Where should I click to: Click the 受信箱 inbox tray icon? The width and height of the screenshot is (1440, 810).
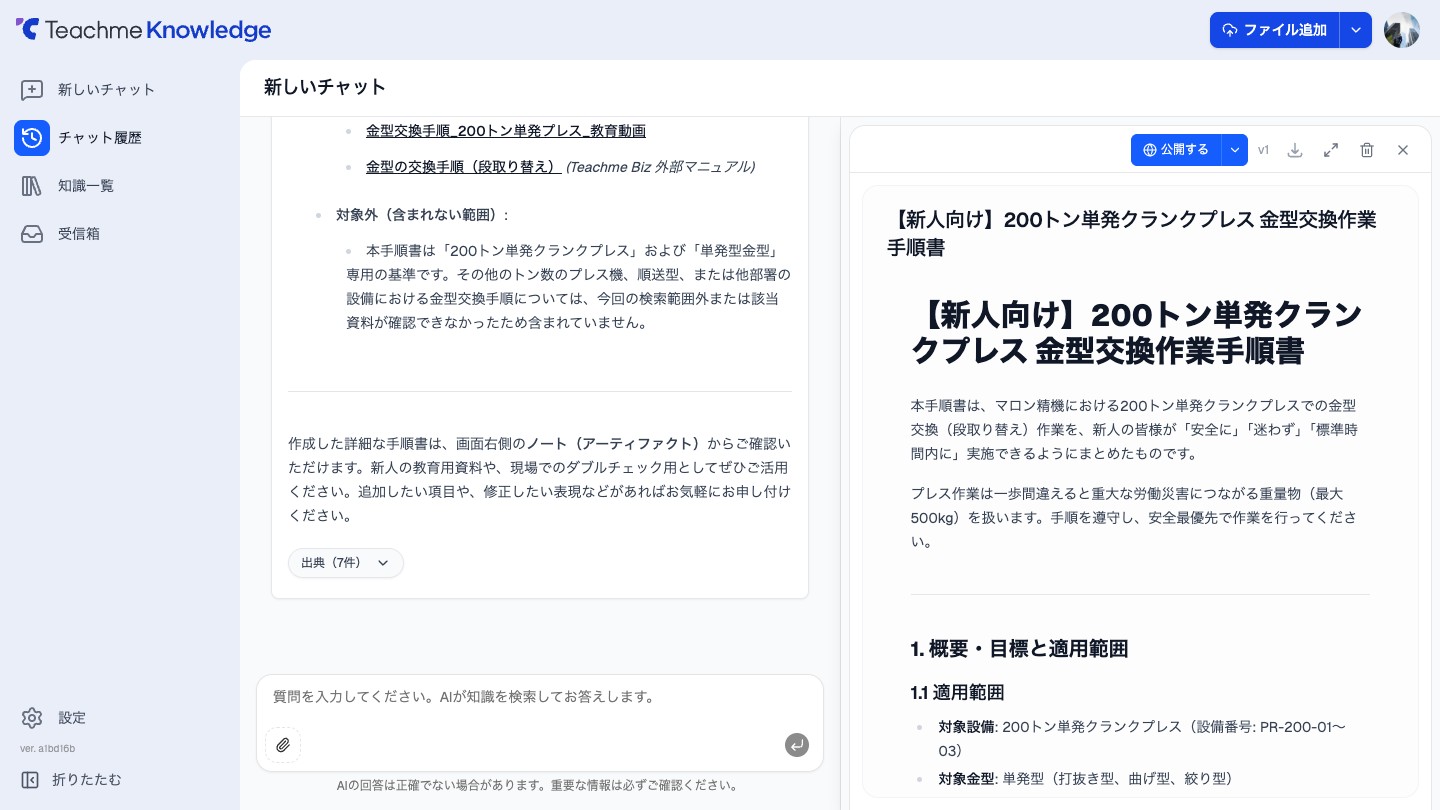coord(32,234)
